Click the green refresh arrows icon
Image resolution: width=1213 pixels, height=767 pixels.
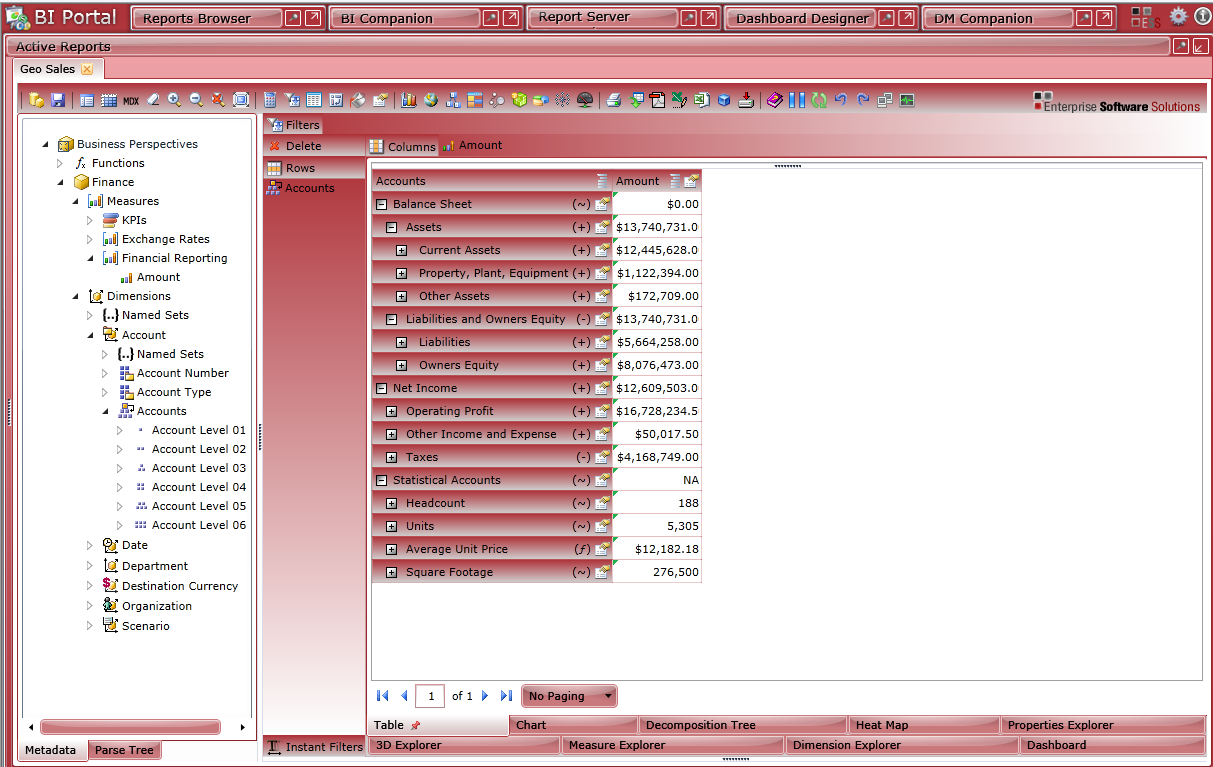(819, 100)
